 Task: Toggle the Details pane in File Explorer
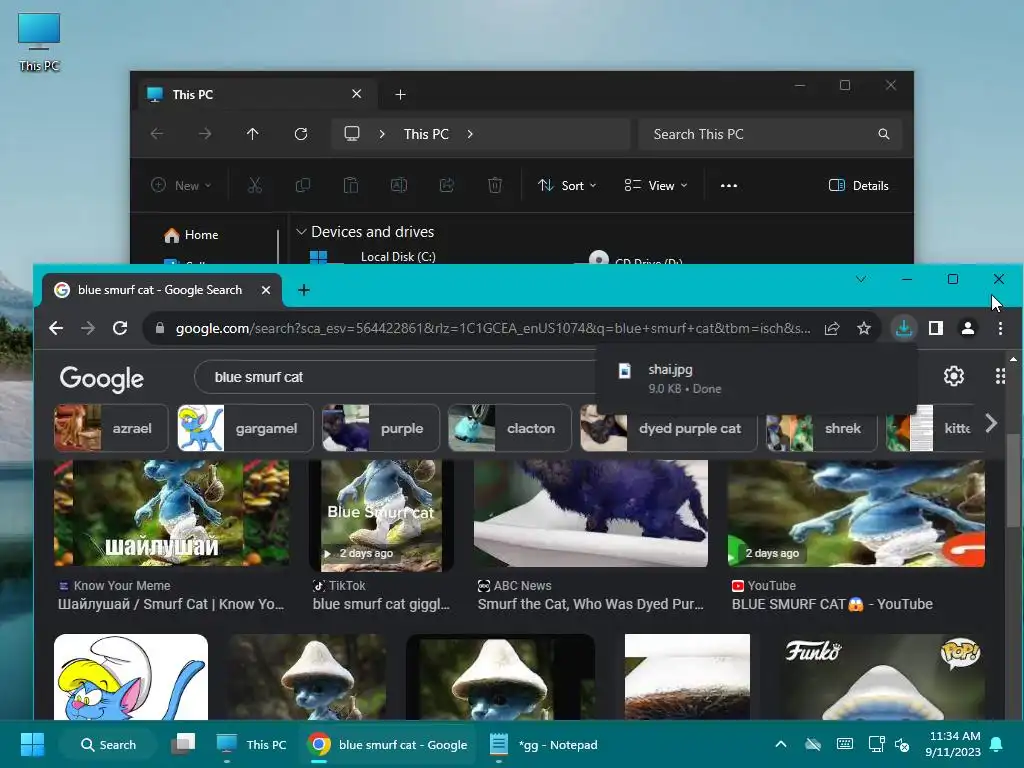(859, 185)
